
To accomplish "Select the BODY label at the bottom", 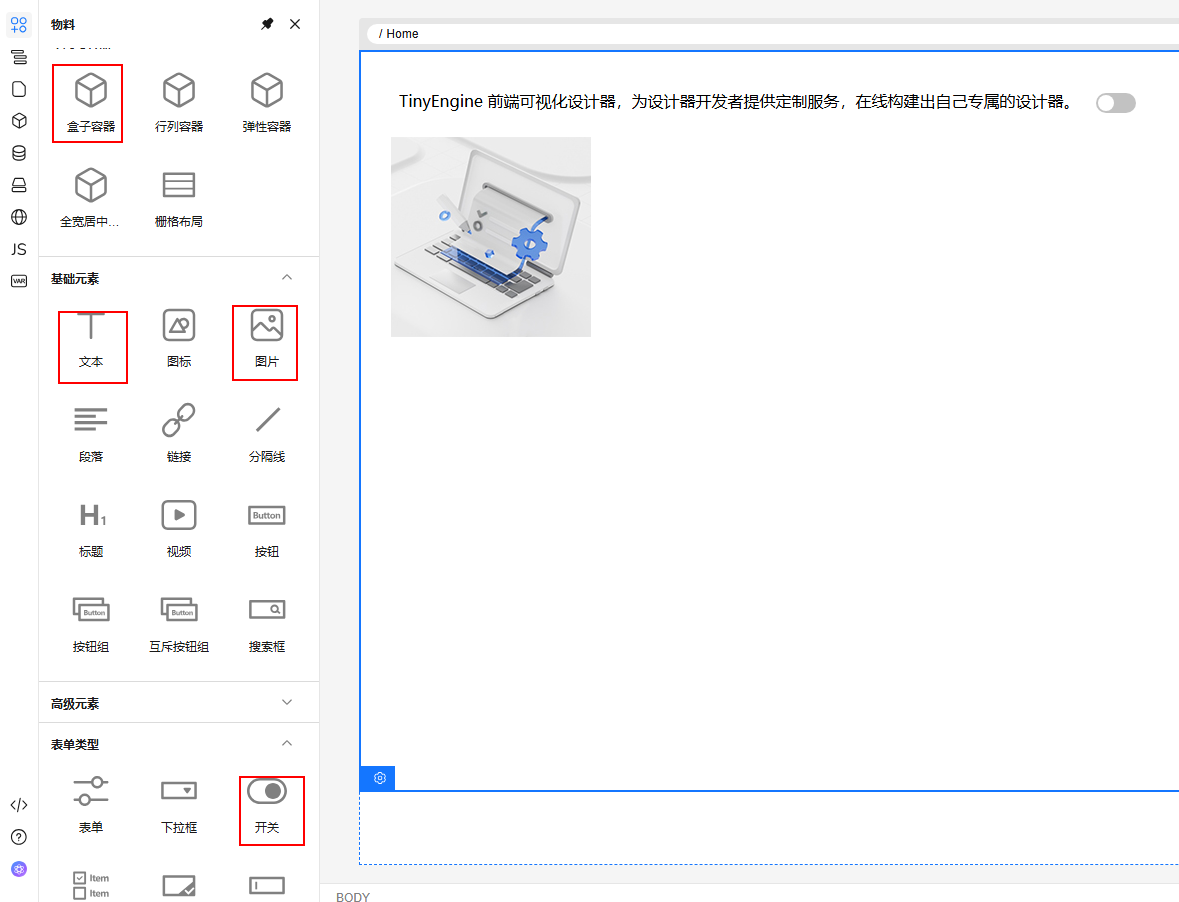I will (x=352, y=897).
